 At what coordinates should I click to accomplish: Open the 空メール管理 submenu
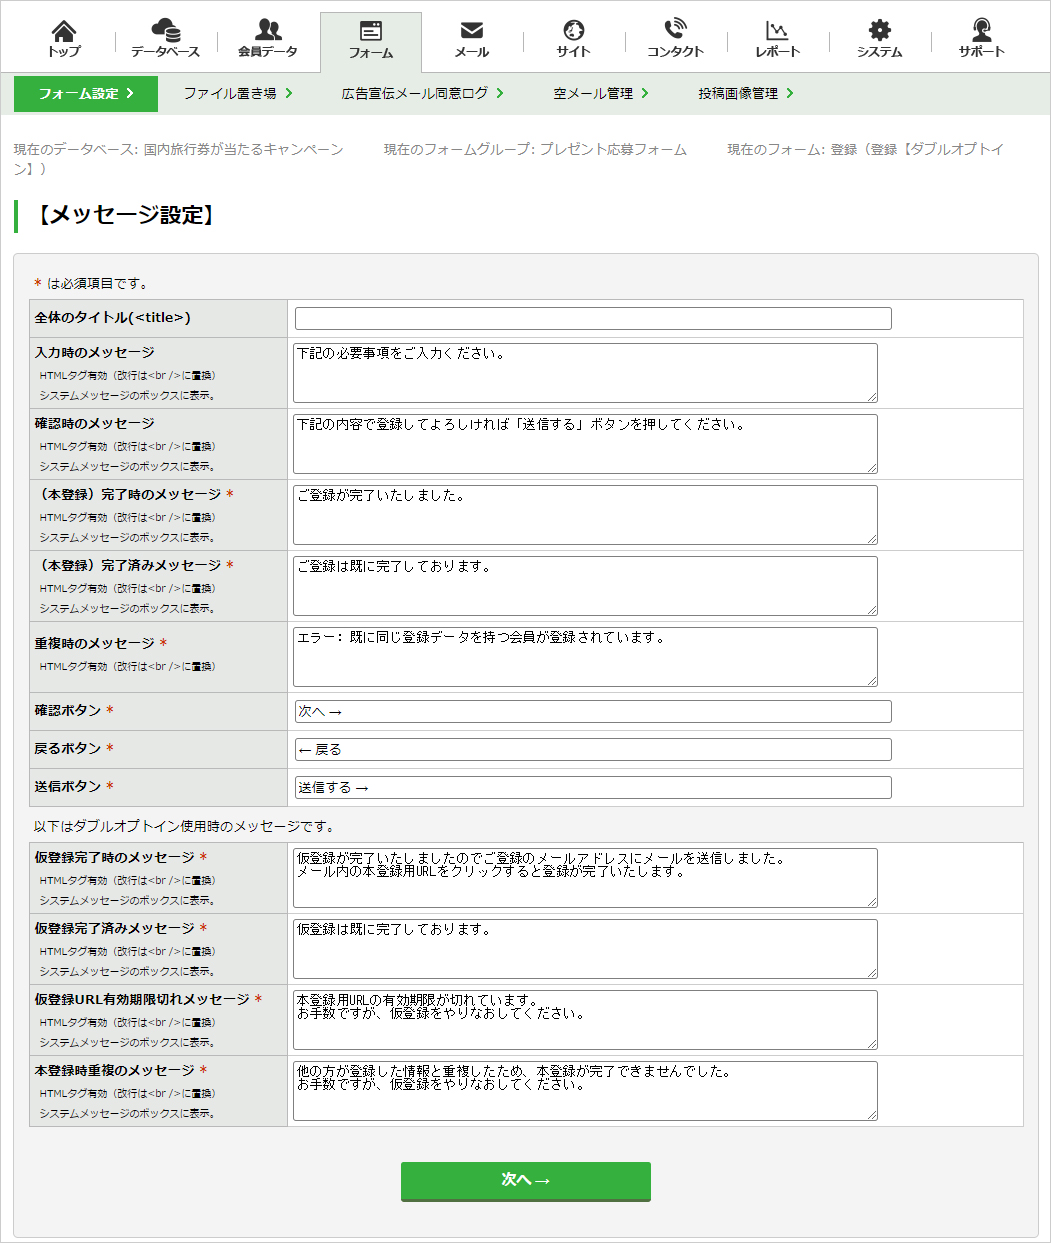601,94
